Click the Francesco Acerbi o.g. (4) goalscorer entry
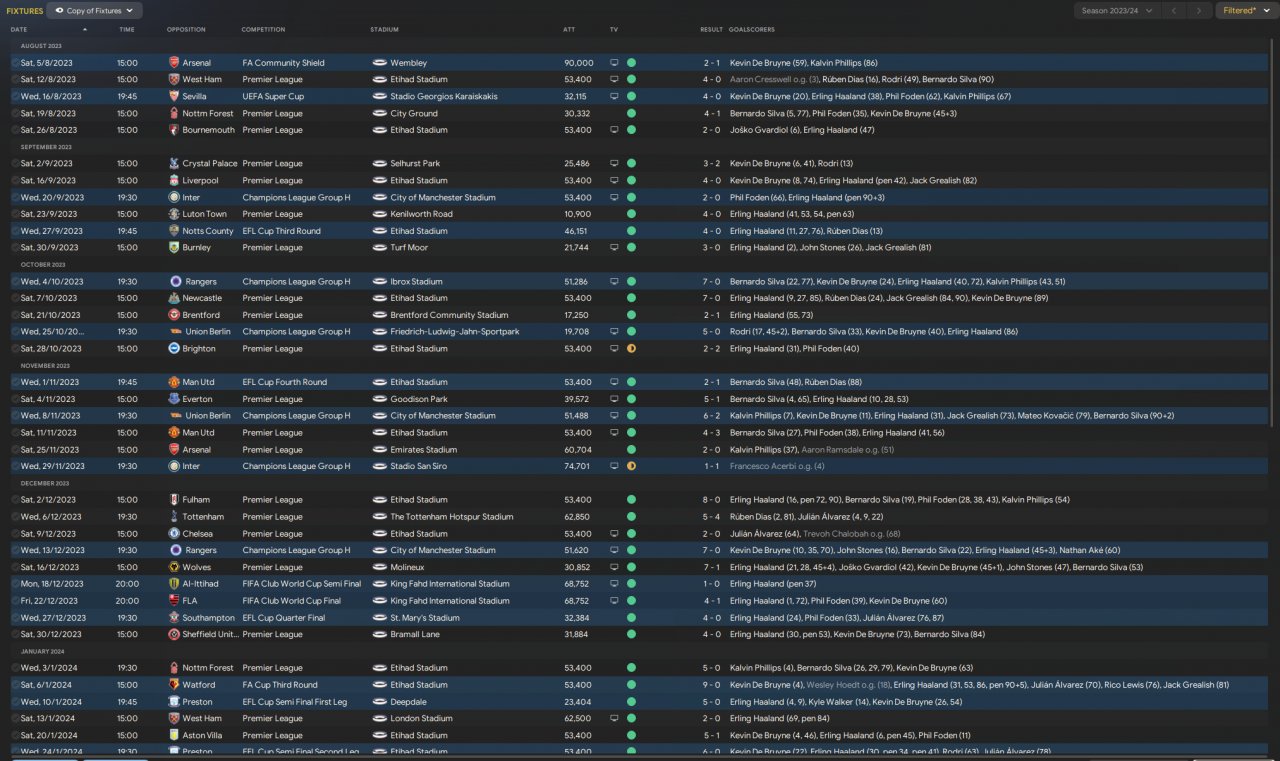Image resolution: width=1280 pixels, height=761 pixels. click(777, 466)
